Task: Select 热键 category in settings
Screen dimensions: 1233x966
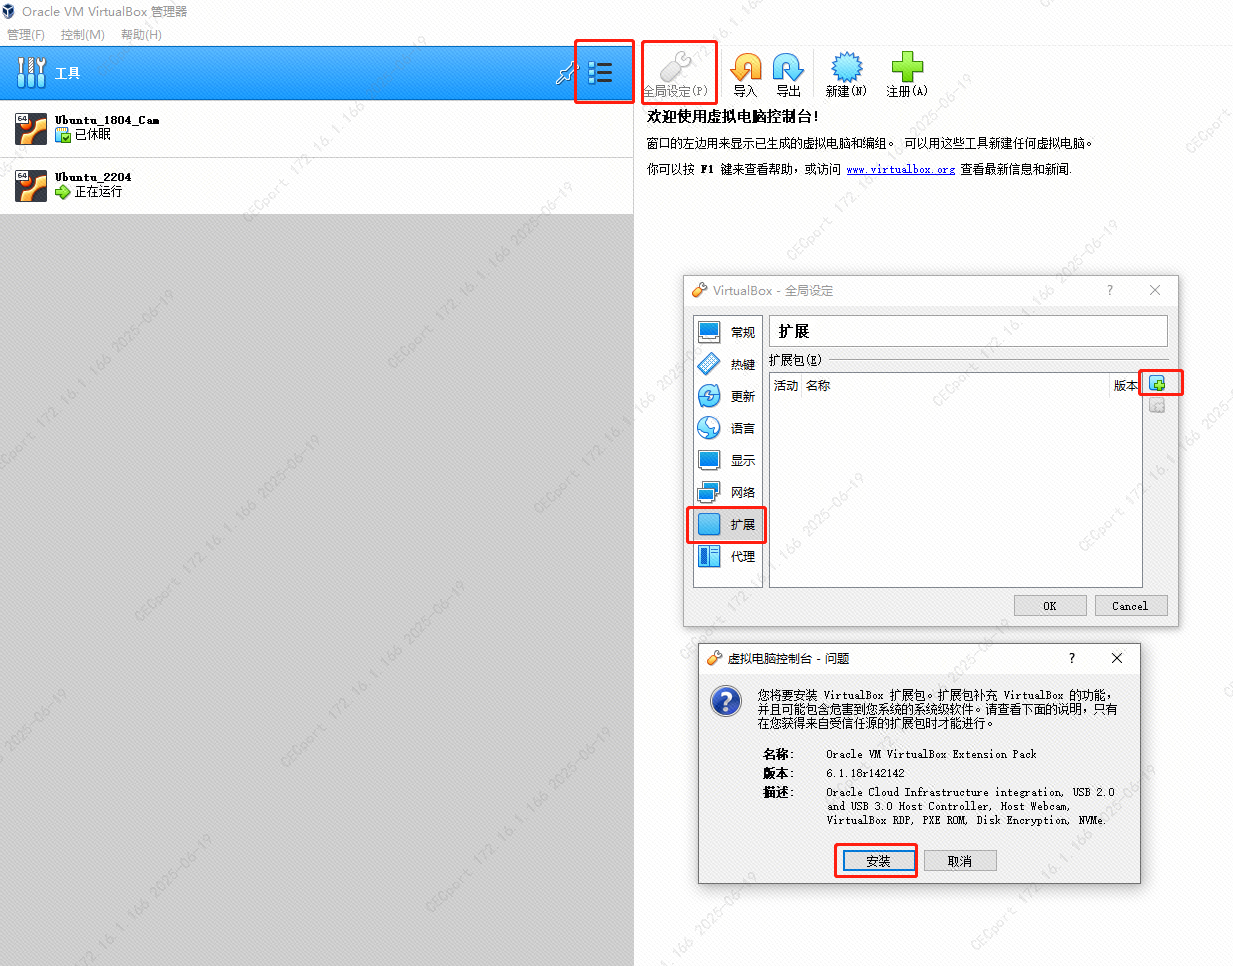Action: [727, 364]
